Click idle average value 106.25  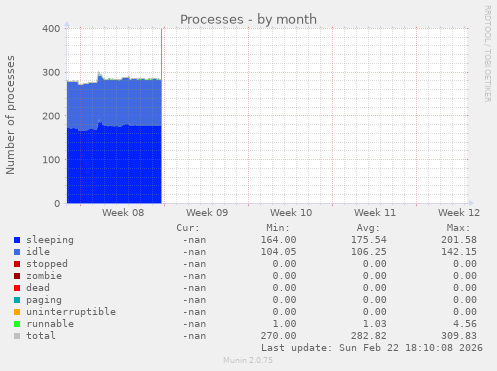pos(369,252)
